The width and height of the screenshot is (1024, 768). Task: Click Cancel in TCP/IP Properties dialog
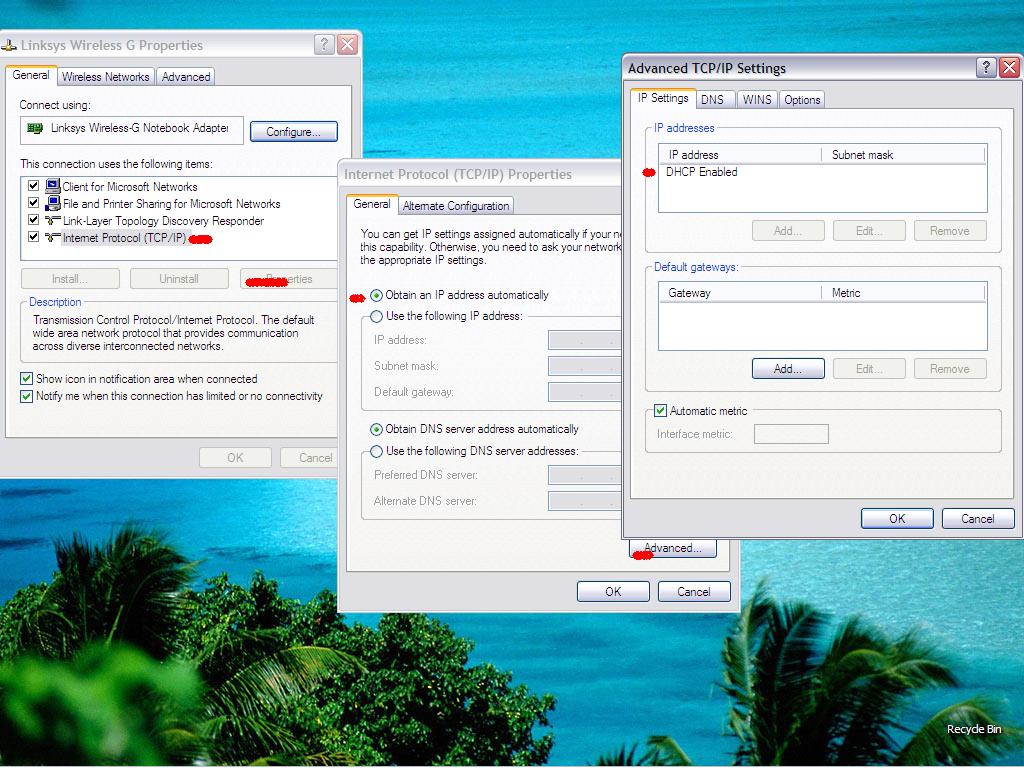point(694,592)
